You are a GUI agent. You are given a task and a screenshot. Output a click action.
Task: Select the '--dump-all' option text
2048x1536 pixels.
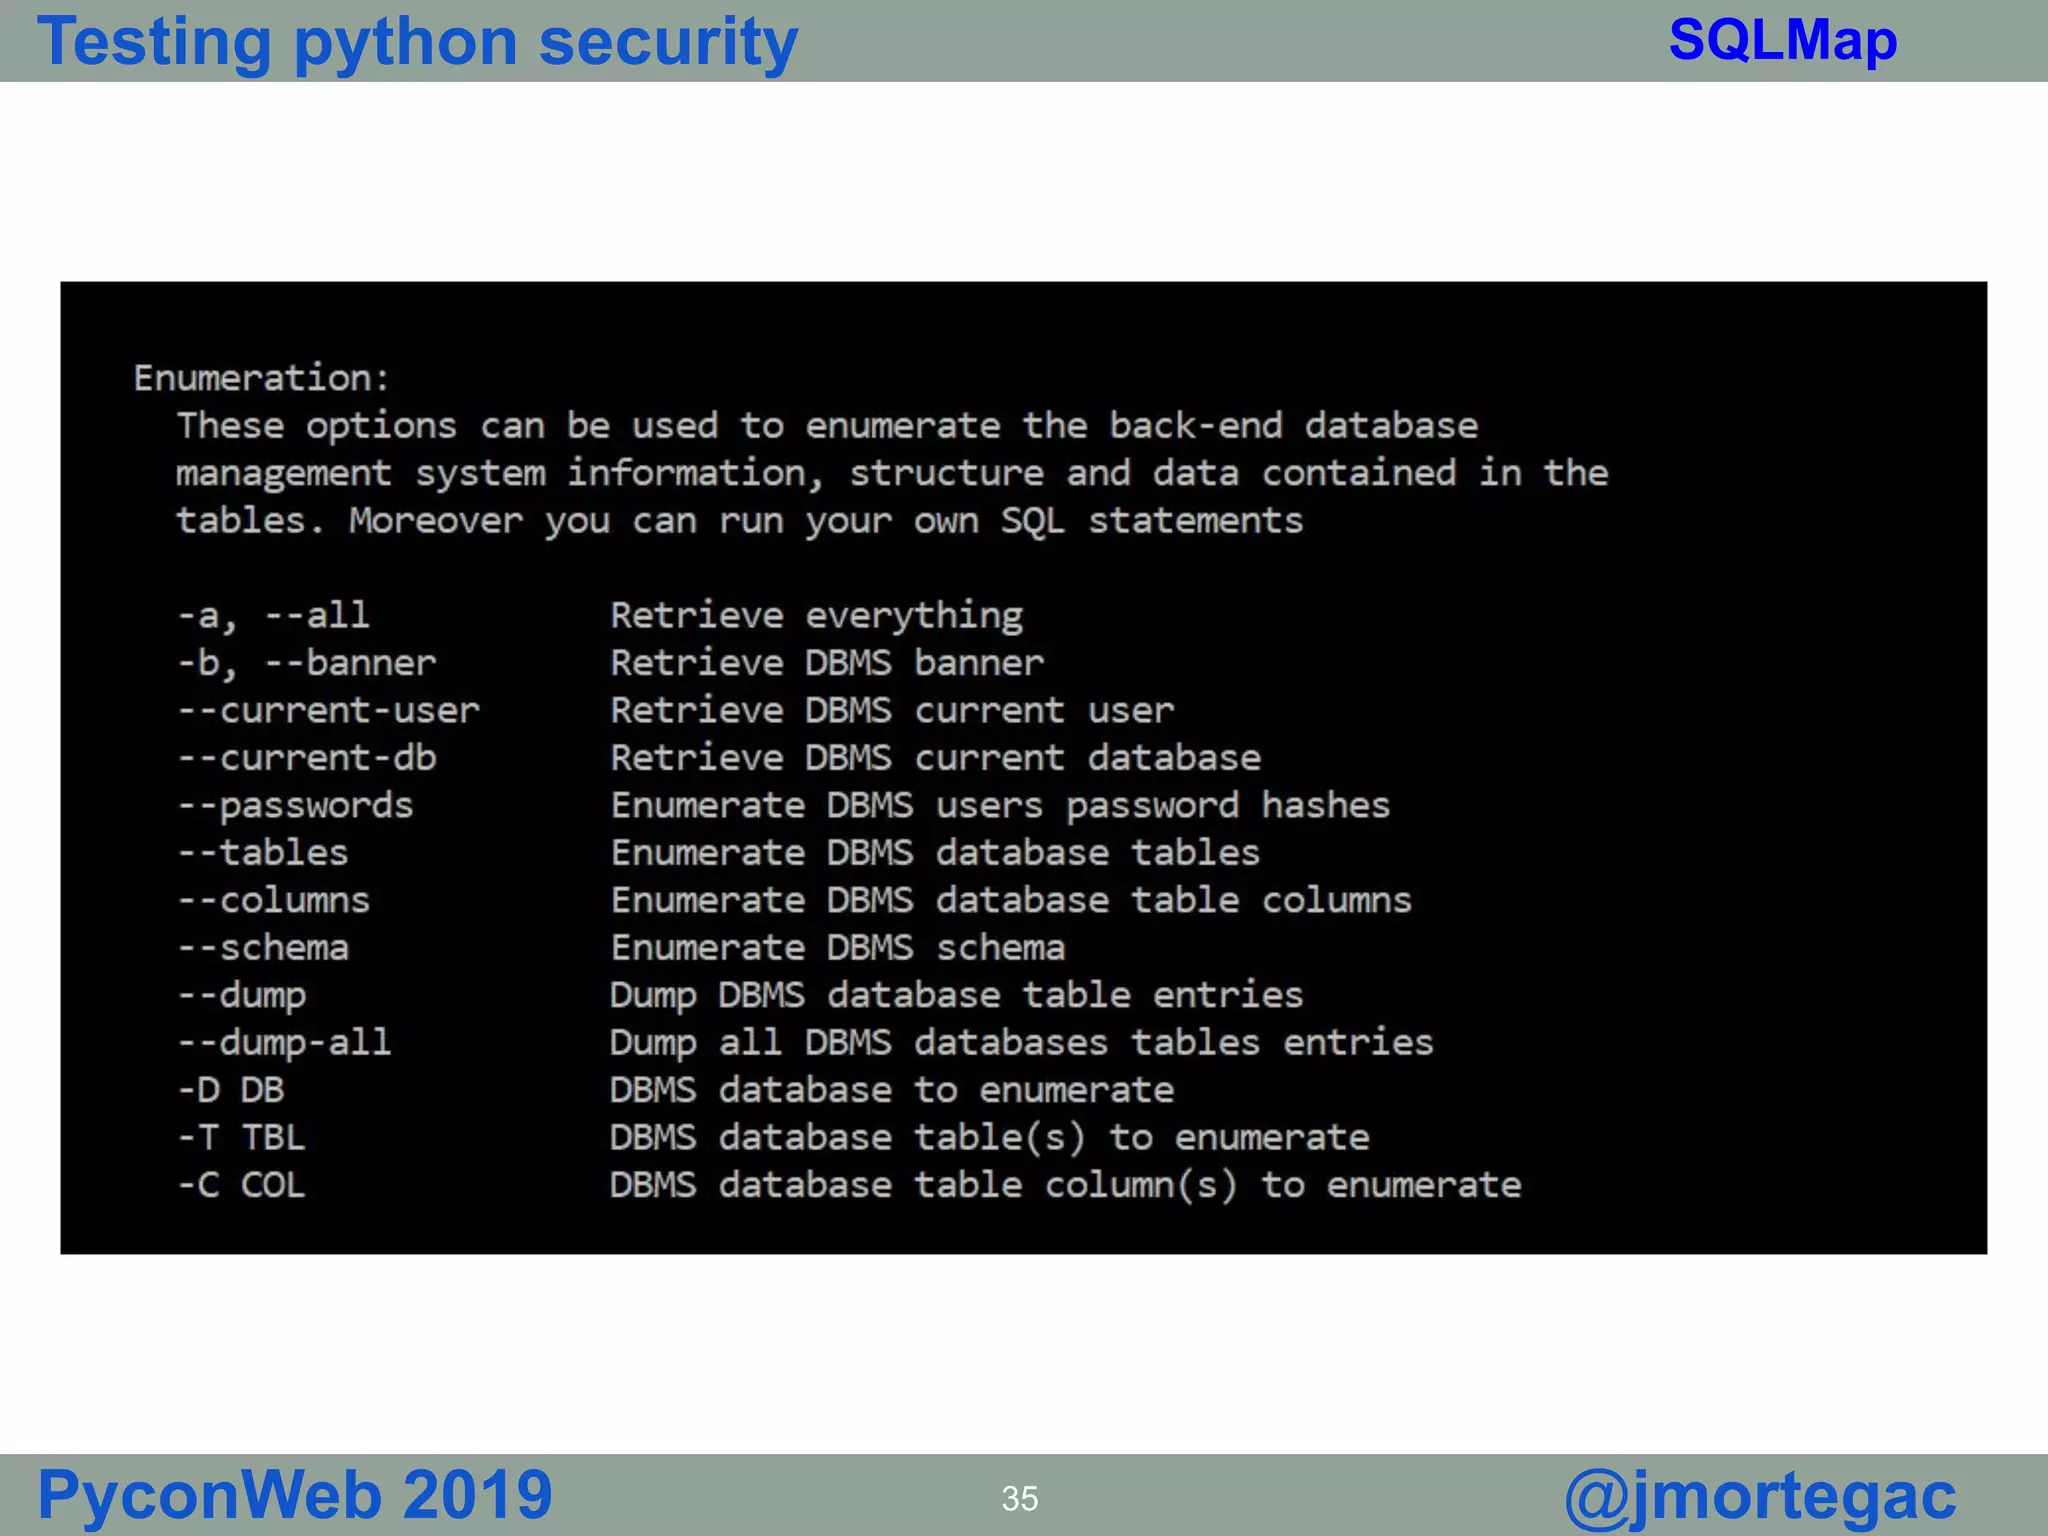pyautogui.click(x=285, y=1043)
